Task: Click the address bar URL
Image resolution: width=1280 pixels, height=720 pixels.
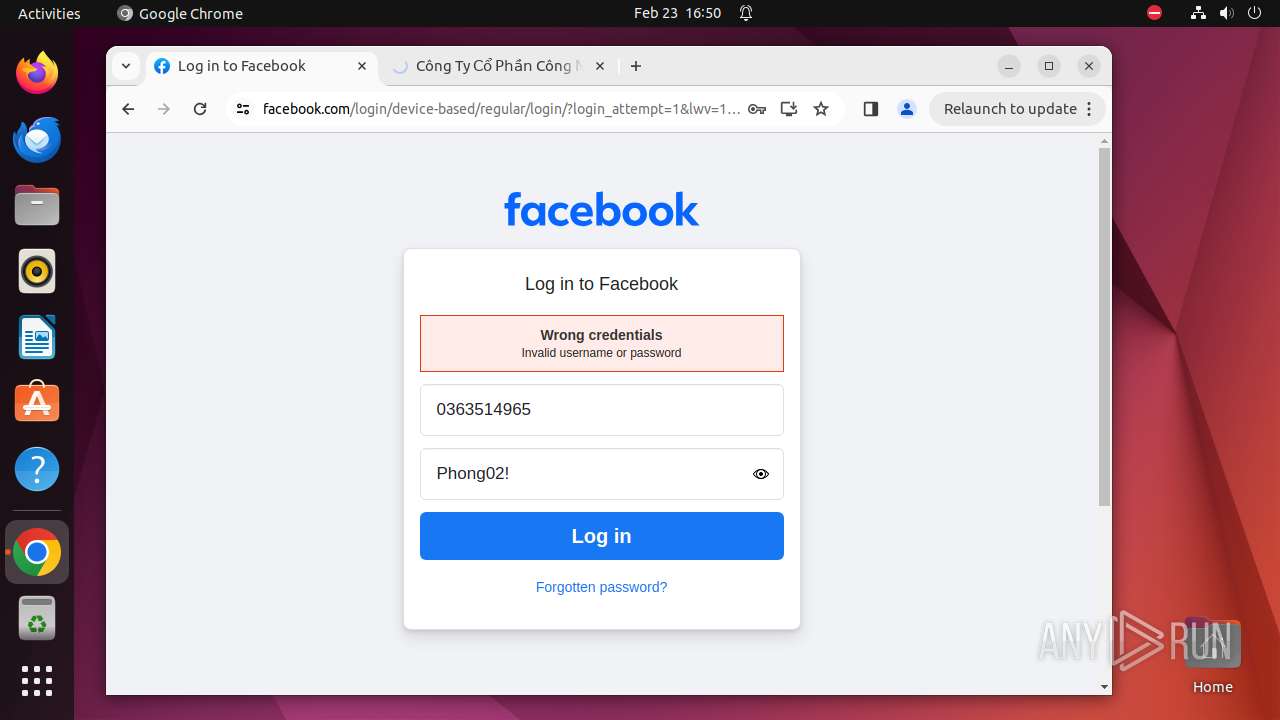Action: [x=501, y=109]
